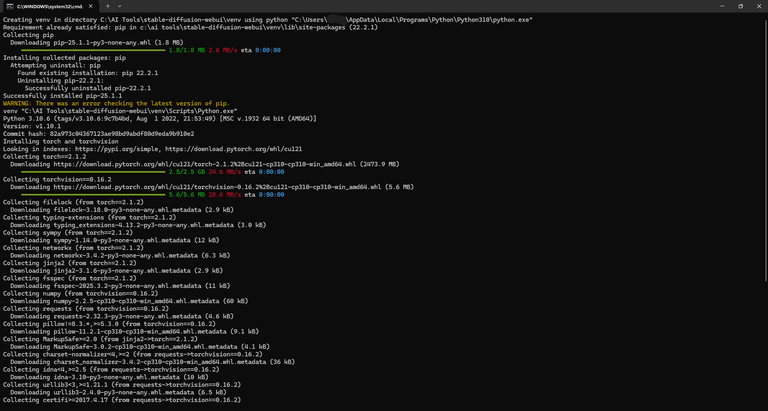768x411 pixels.
Task: Click the torchvision-0.16.2 wheel download URL
Action: point(217,187)
